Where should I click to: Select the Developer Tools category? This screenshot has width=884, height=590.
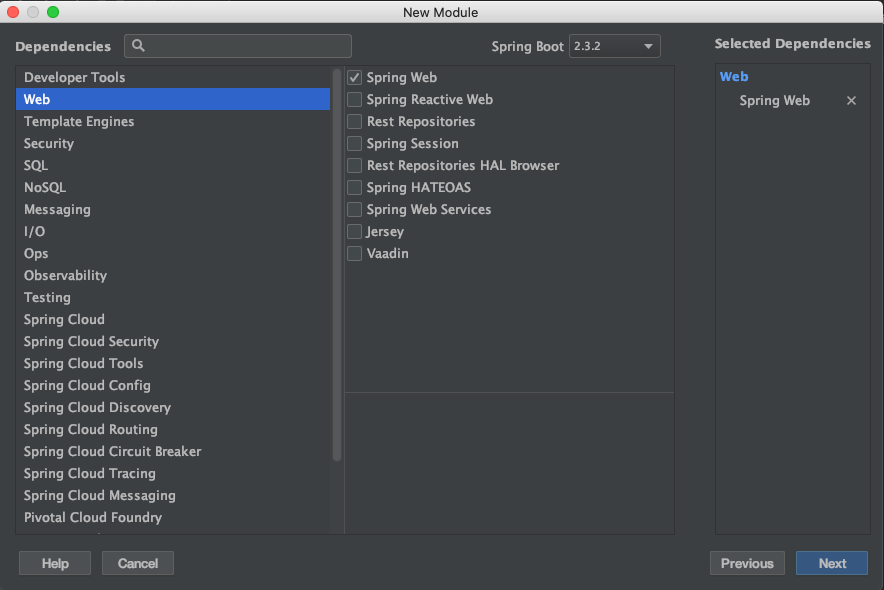pos(173,77)
